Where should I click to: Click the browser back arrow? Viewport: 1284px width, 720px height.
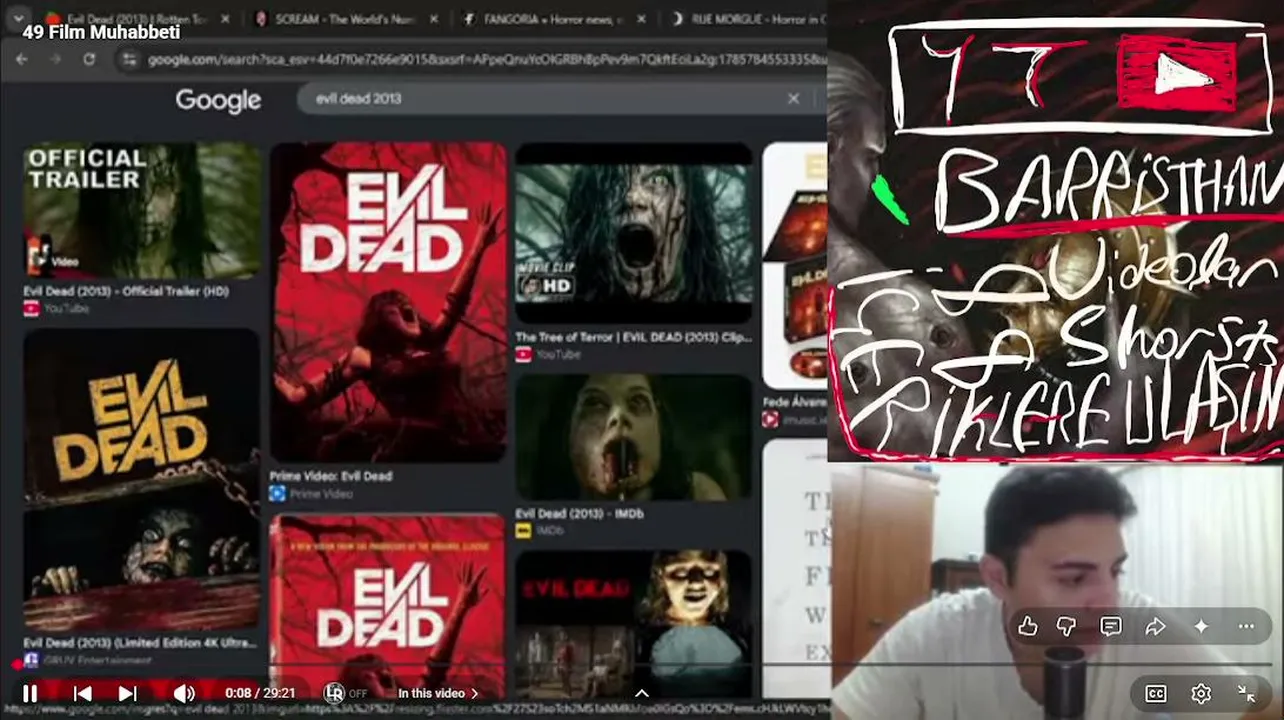pos(22,60)
